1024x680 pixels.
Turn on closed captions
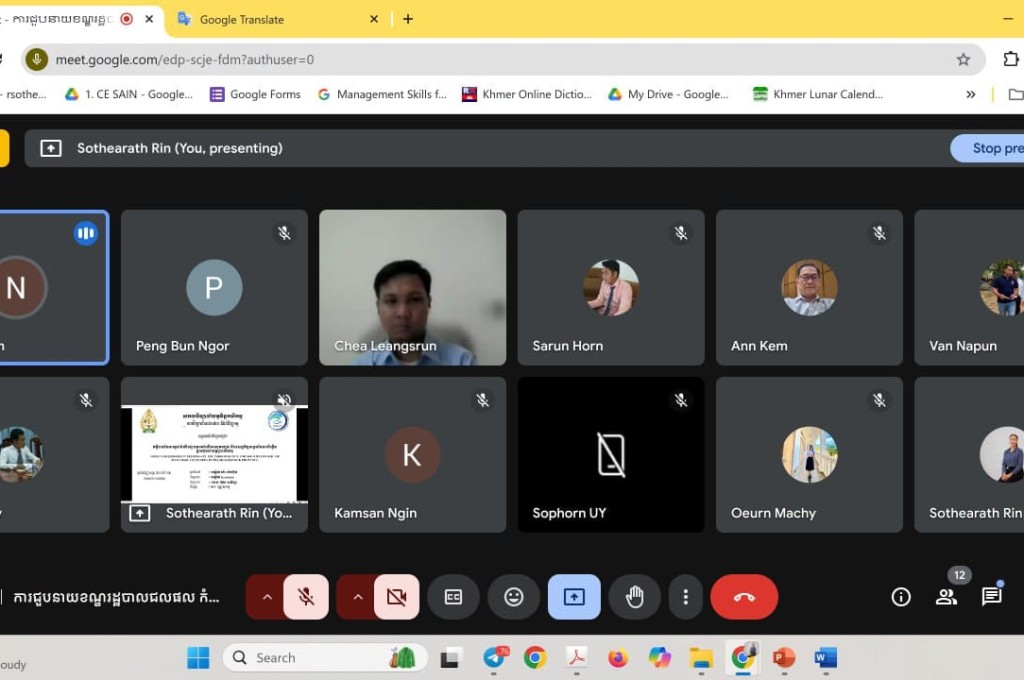tap(453, 596)
